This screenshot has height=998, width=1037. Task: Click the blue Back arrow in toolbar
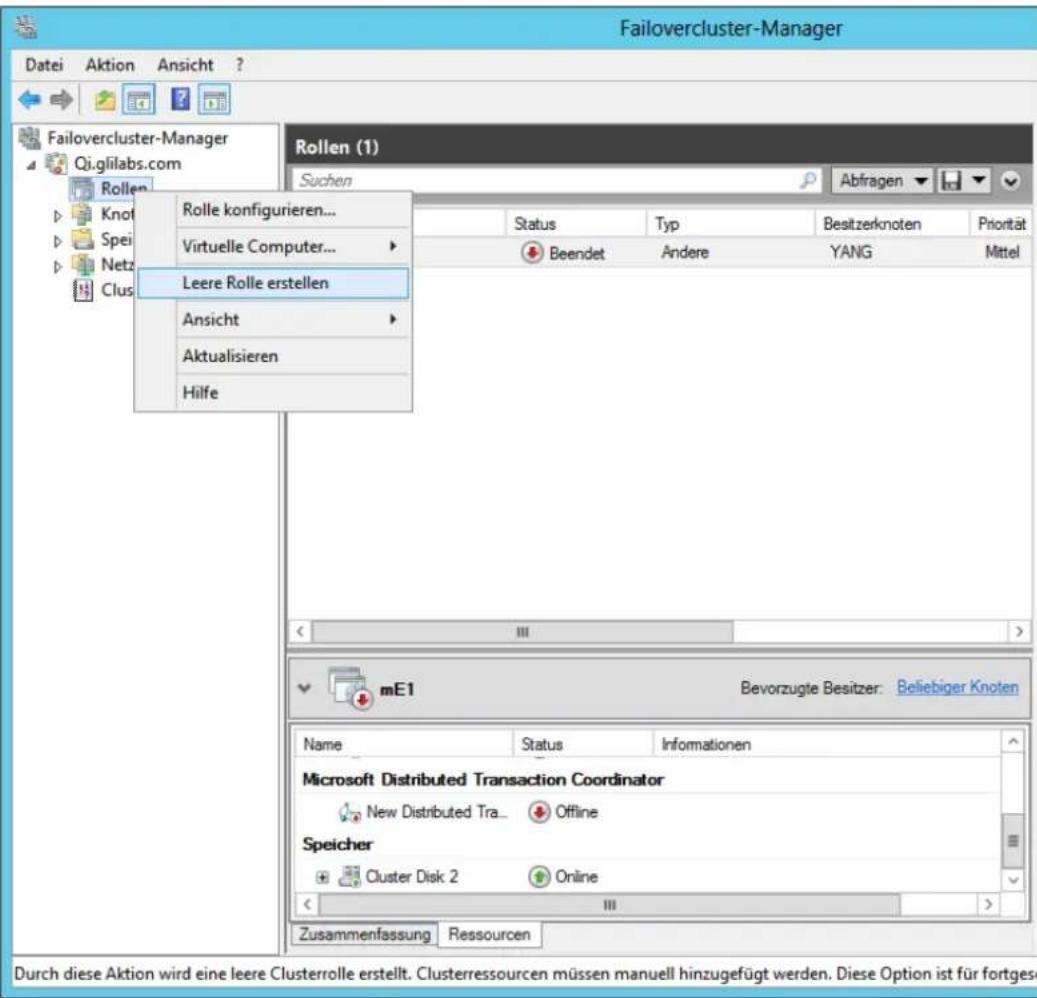tap(30, 100)
